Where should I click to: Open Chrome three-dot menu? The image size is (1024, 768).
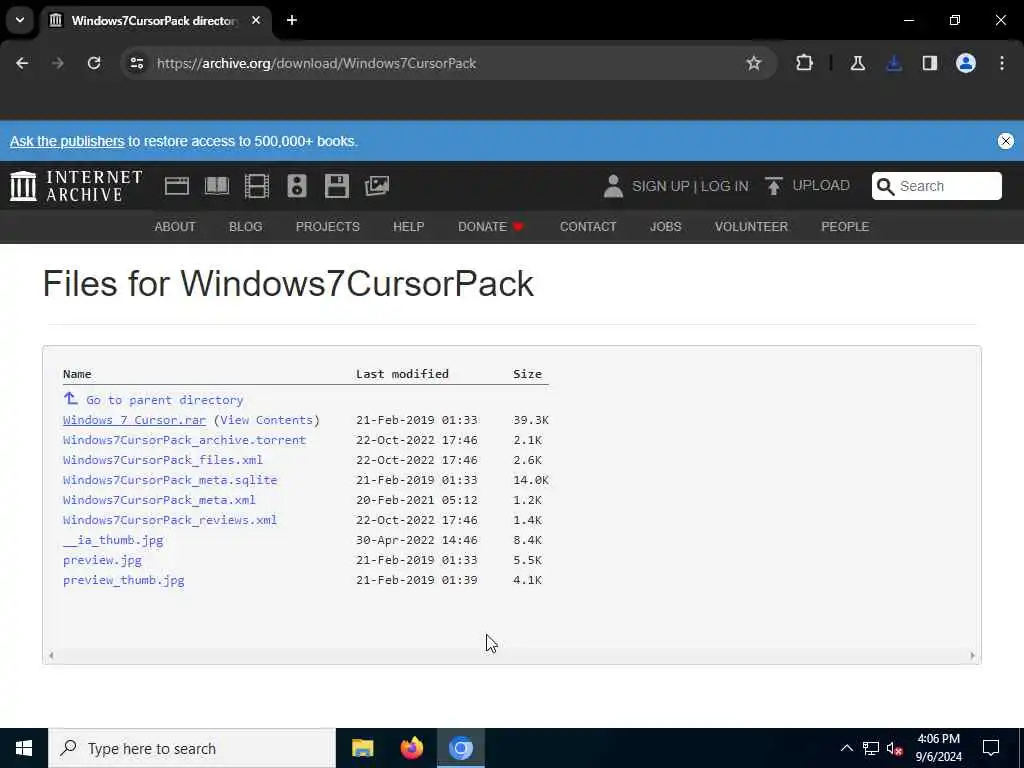pos(1002,63)
